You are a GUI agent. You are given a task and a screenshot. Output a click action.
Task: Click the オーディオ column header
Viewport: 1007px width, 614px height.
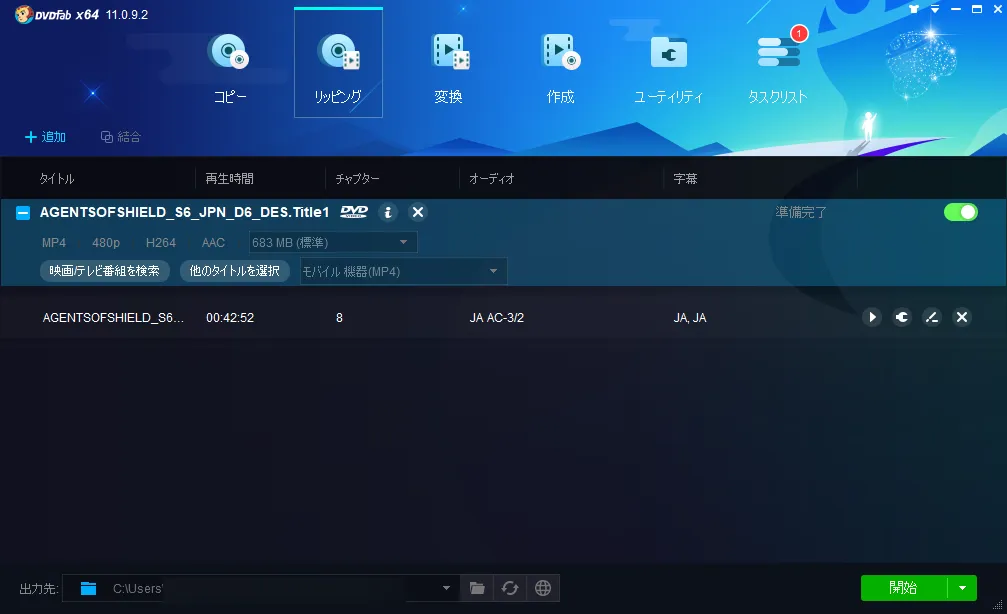pyautogui.click(x=492, y=179)
